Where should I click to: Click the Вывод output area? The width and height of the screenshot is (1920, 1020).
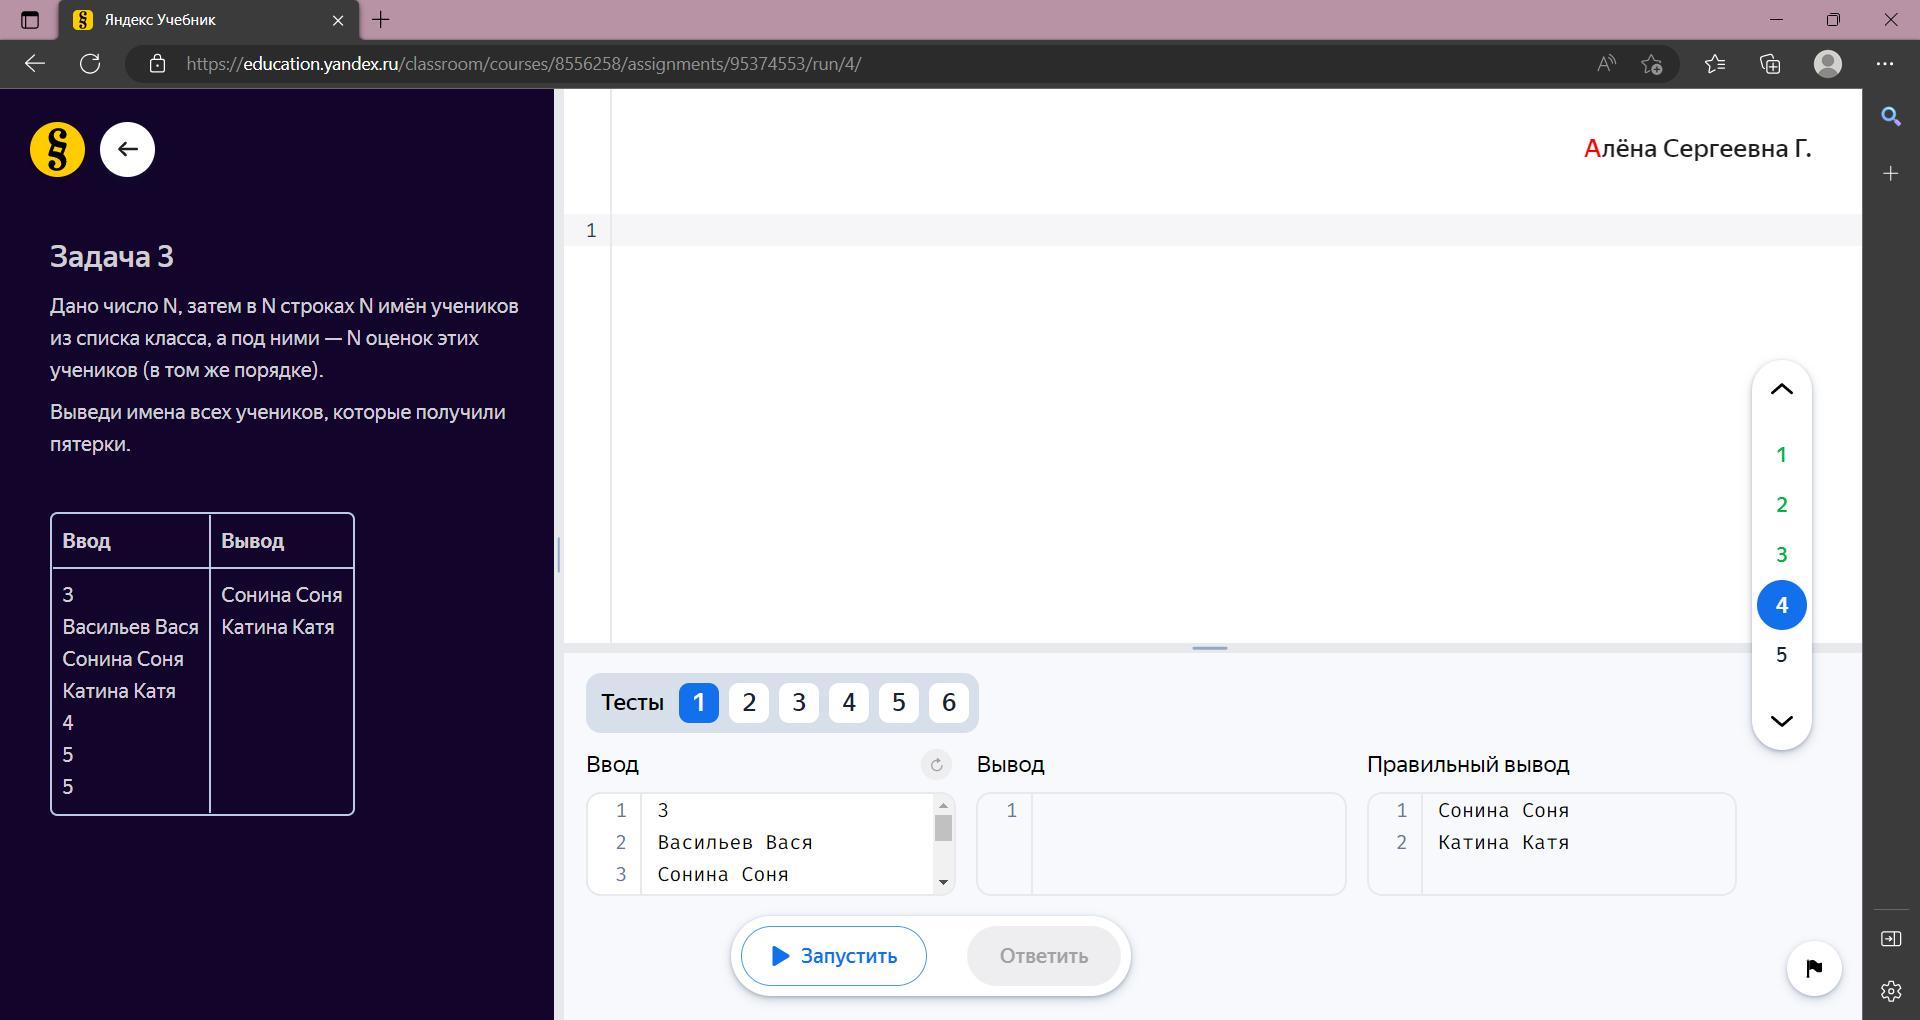[1161, 844]
